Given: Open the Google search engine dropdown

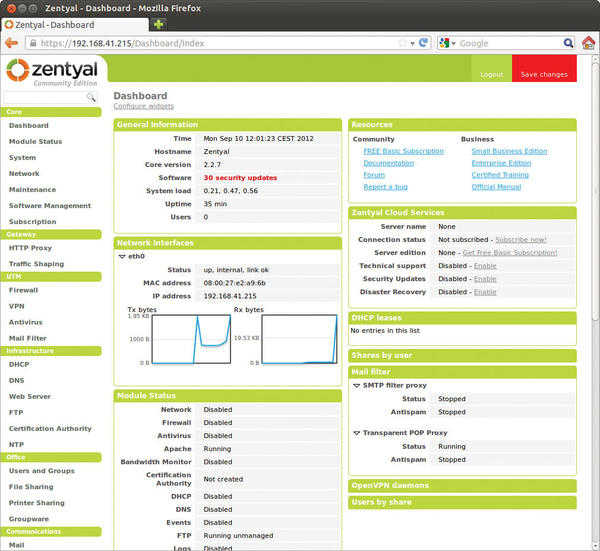Looking at the screenshot, I should point(453,43).
